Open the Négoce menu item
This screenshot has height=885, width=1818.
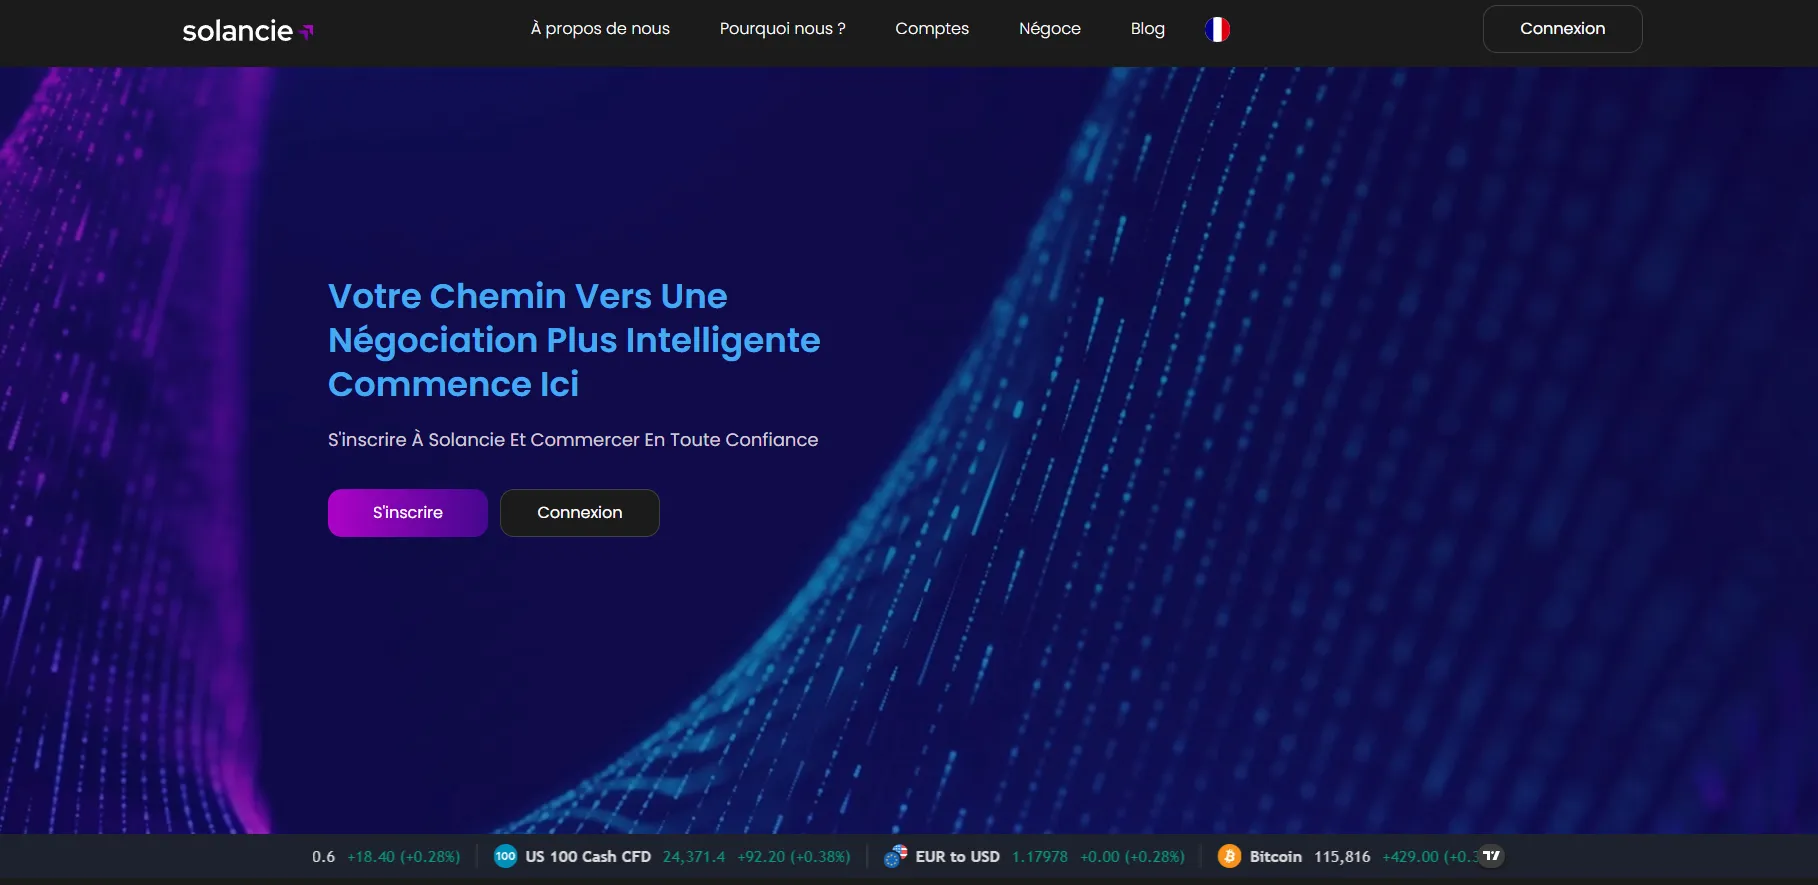1049,29
